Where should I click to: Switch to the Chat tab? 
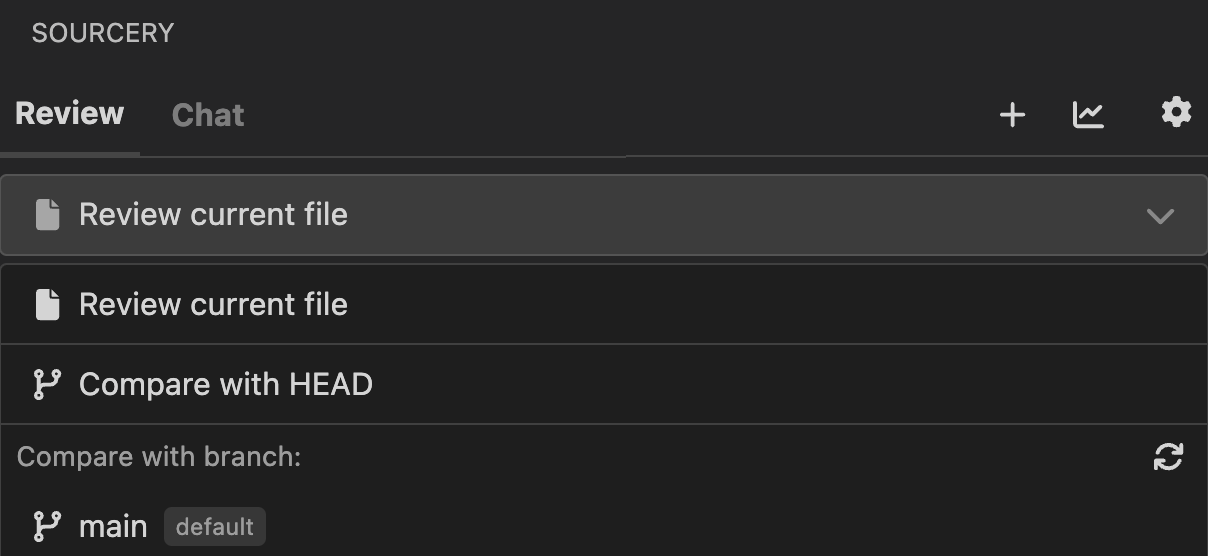208,115
